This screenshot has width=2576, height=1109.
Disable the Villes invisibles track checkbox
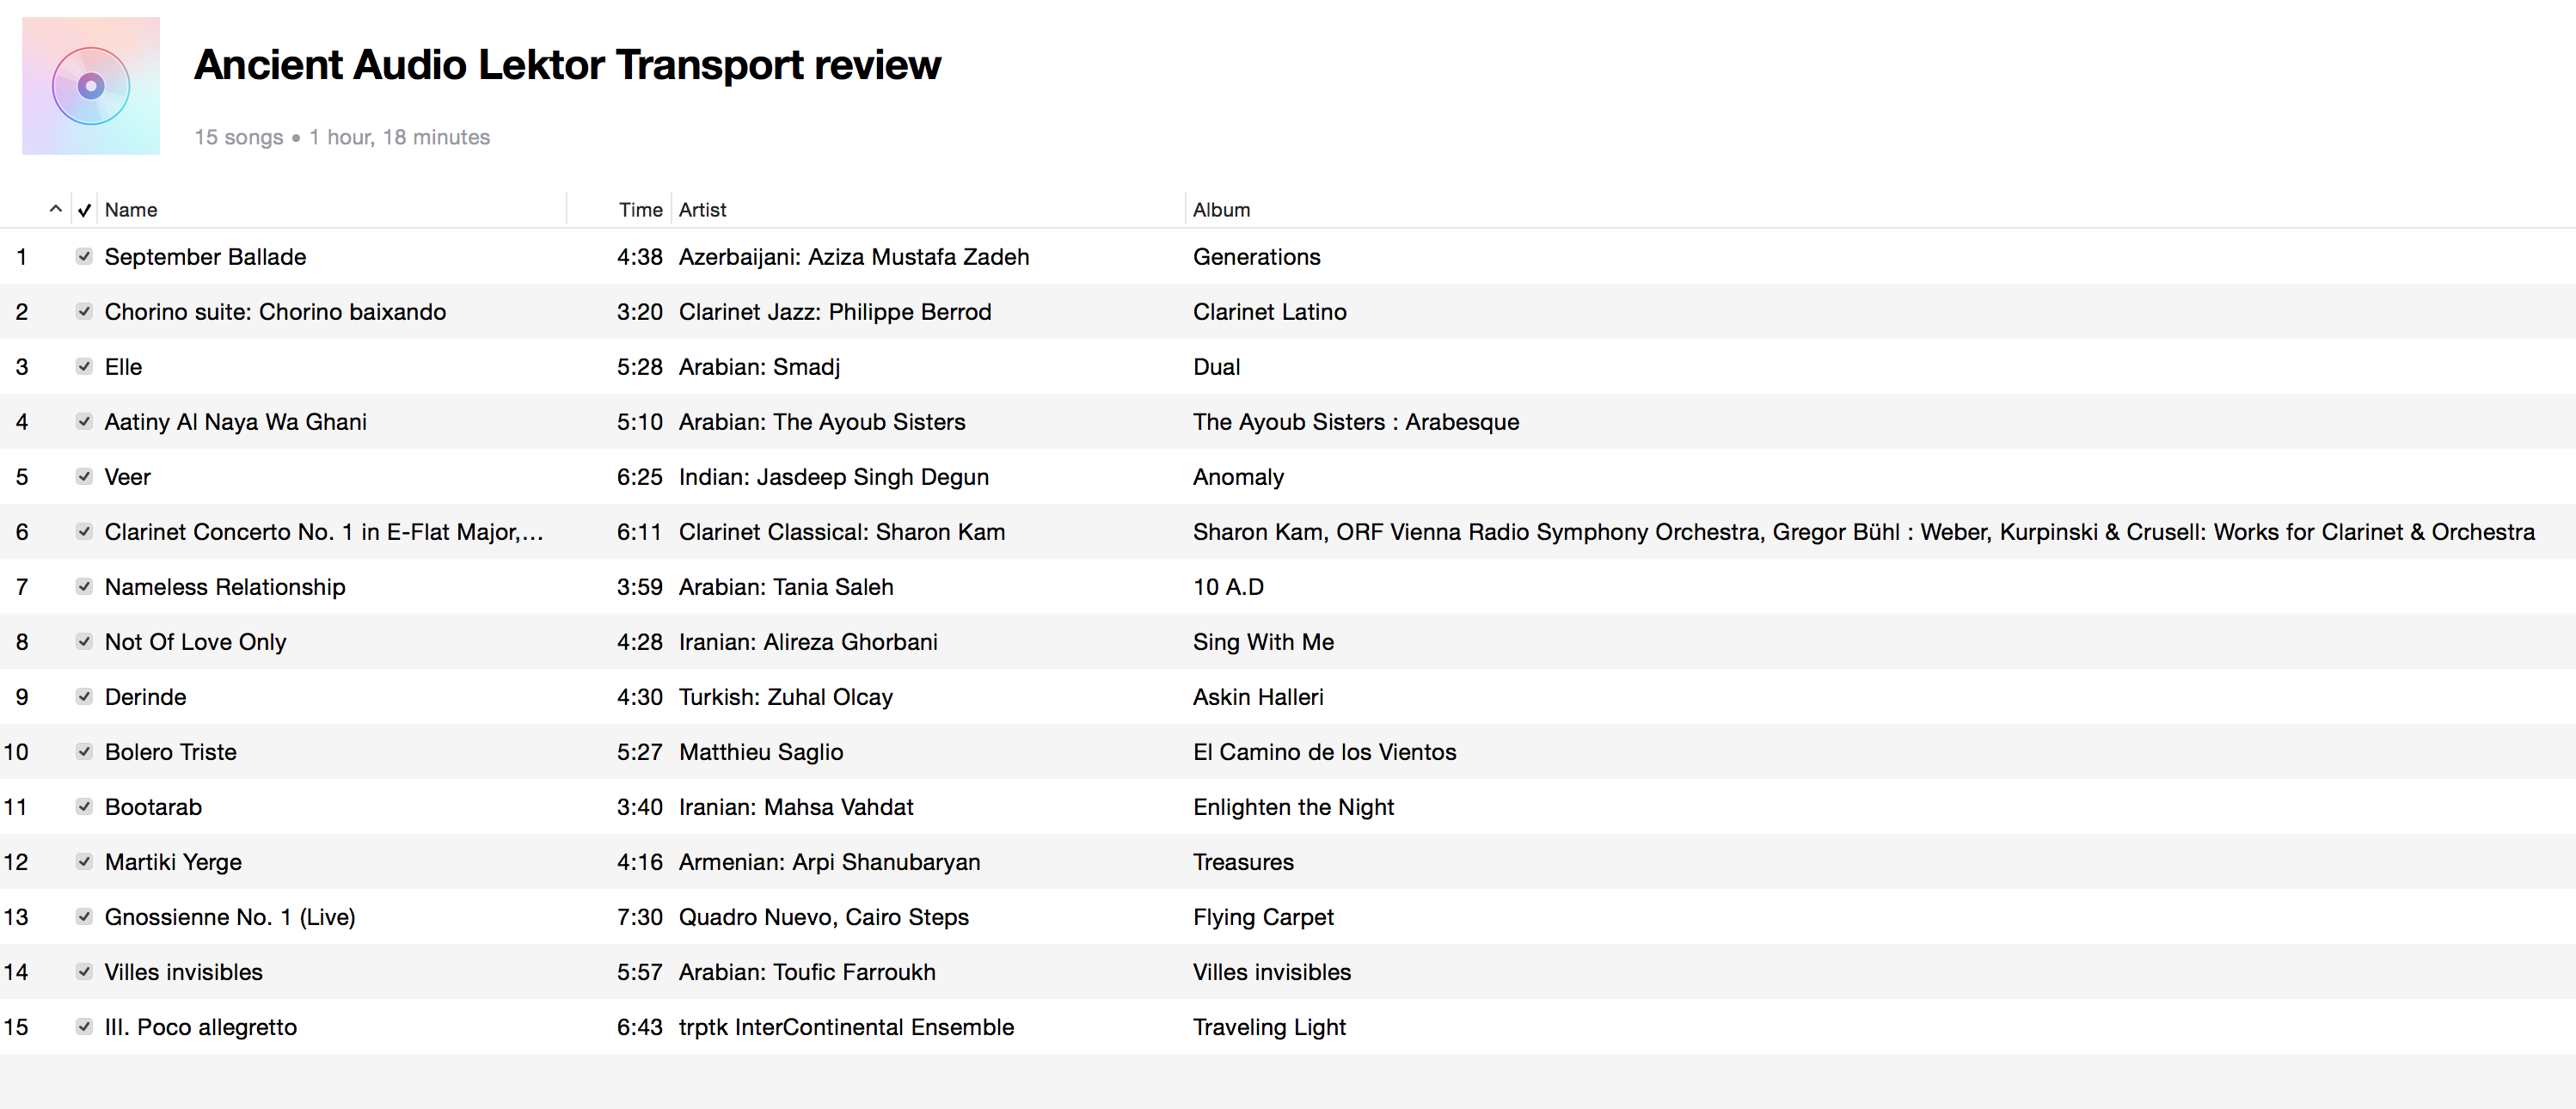click(x=84, y=971)
